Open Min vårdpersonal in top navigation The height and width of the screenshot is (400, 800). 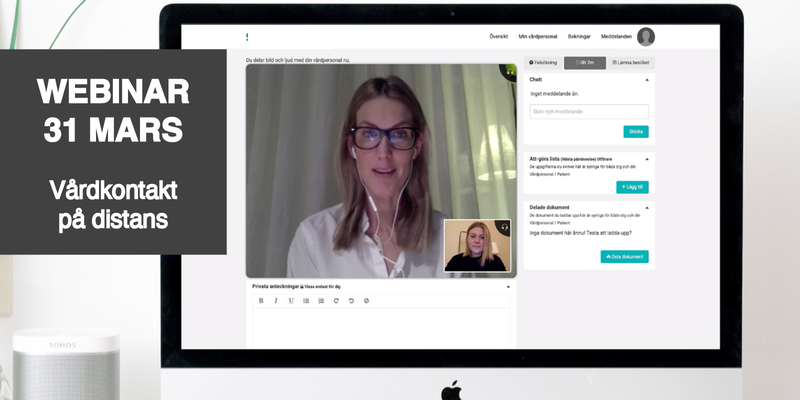click(x=538, y=37)
